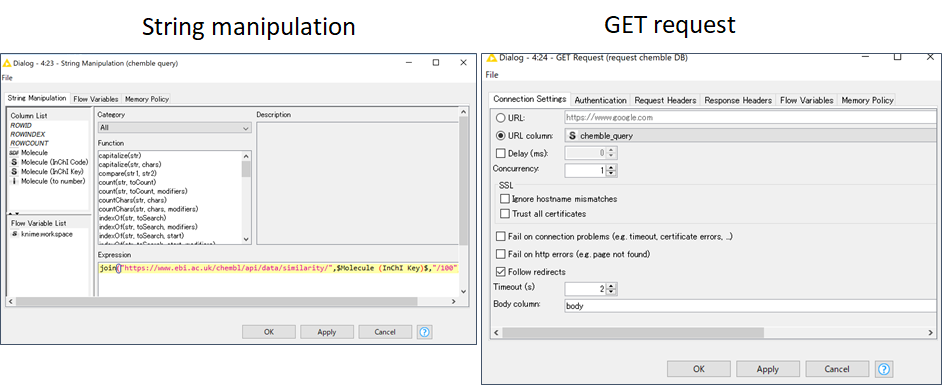The height and width of the screenshot is (385, 942).
Task: Click KNIME warning icon in String Manipulation title bar
Action: [7, 62]
